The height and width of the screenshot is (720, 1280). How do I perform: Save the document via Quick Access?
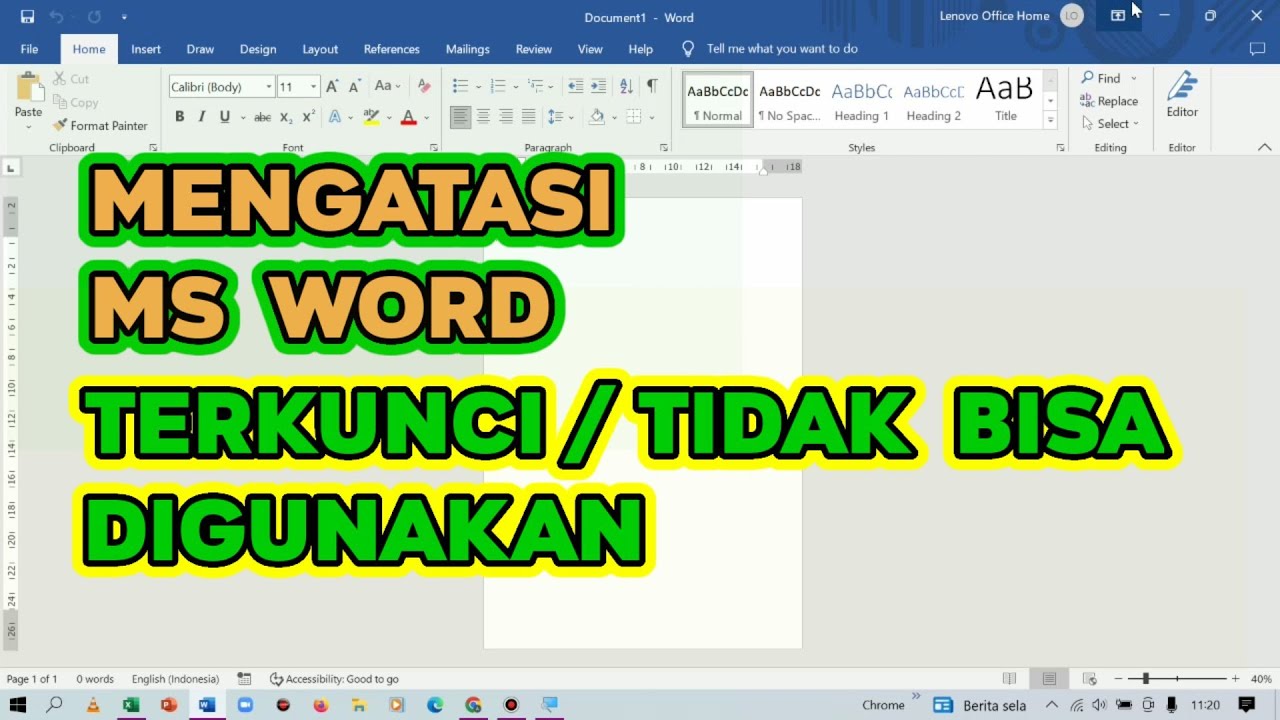pyautogui.click(x=27, y=17)
